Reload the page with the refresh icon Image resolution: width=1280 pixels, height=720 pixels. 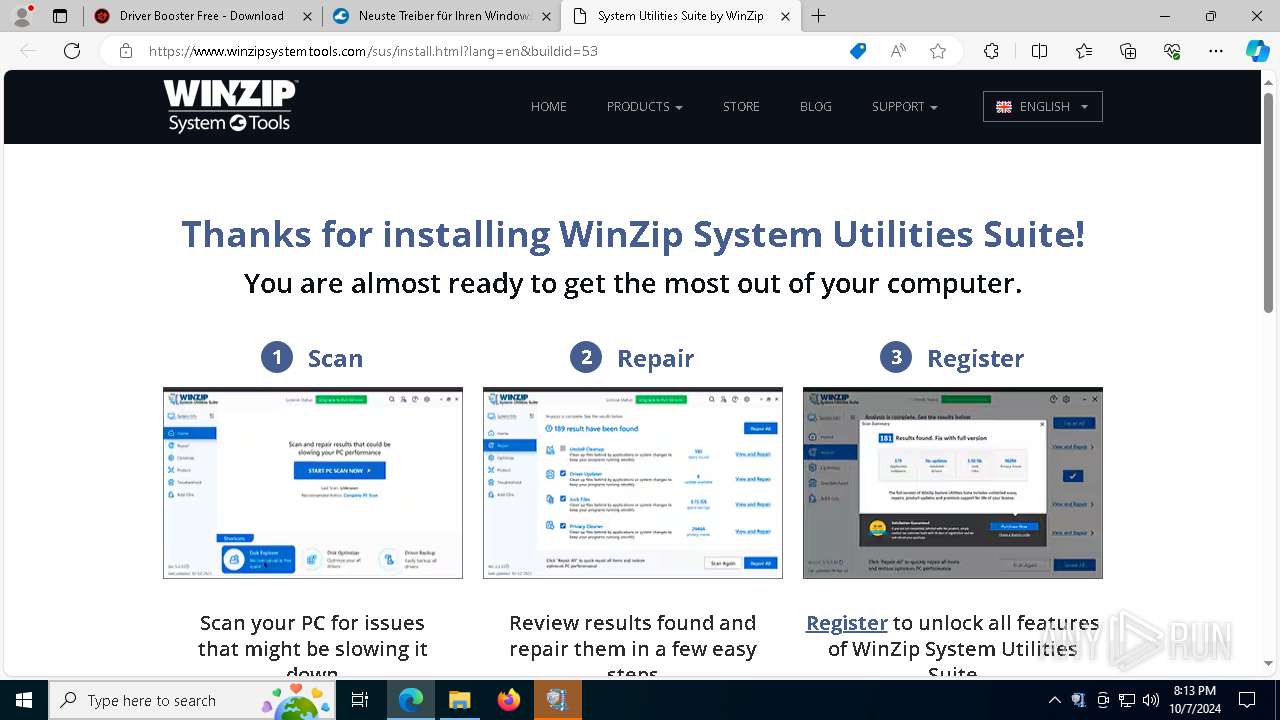pos(72,51)
